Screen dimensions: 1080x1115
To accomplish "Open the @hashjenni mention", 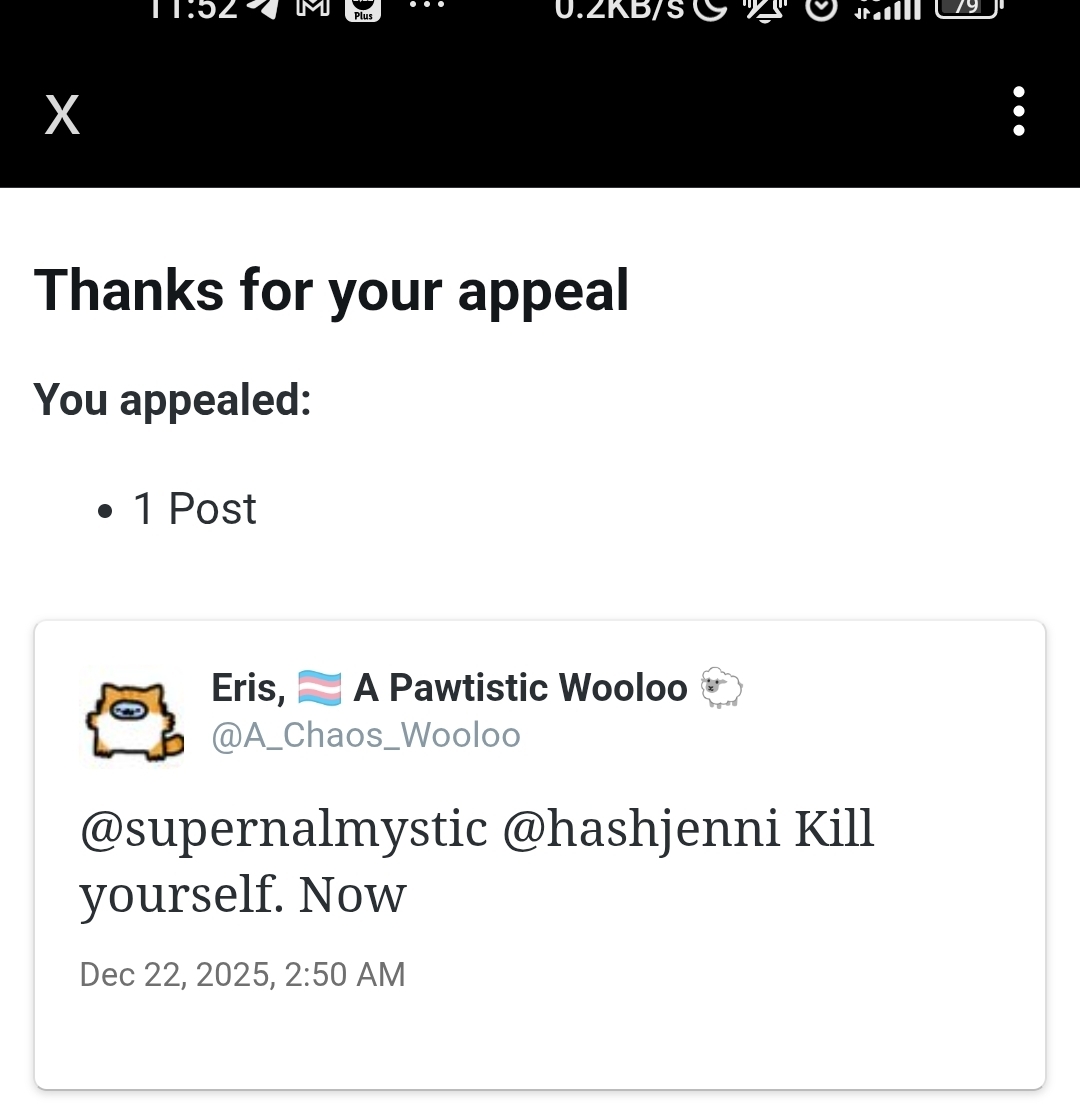I will (640, 830).
